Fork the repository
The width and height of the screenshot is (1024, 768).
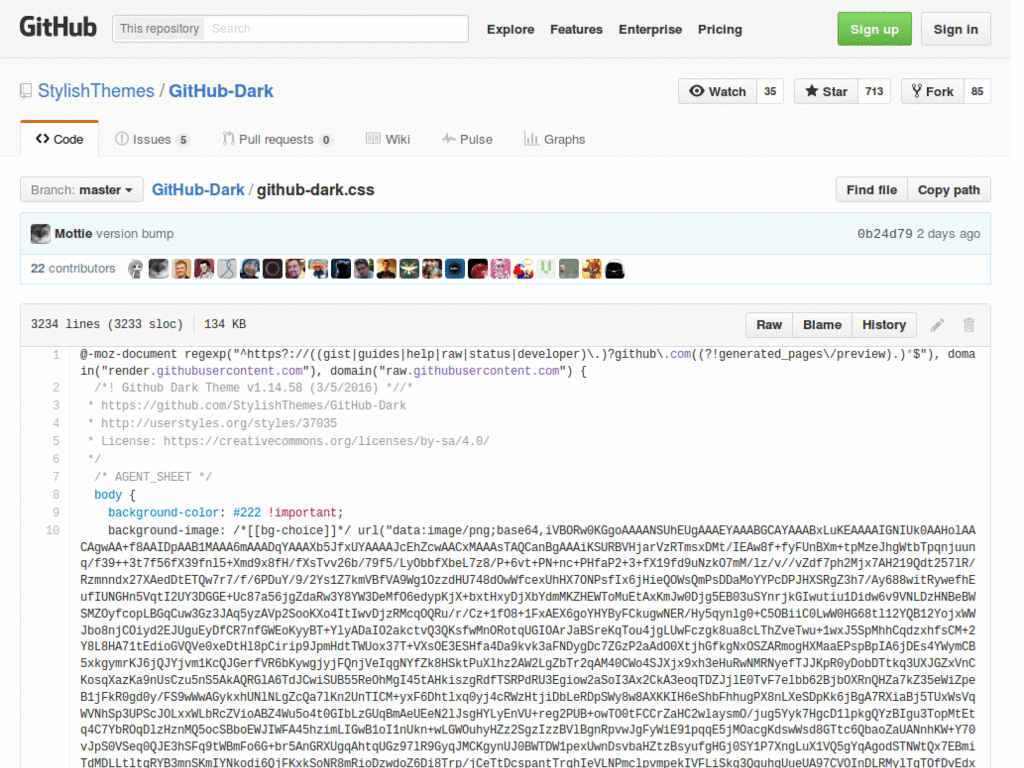(x=933, y=91)
